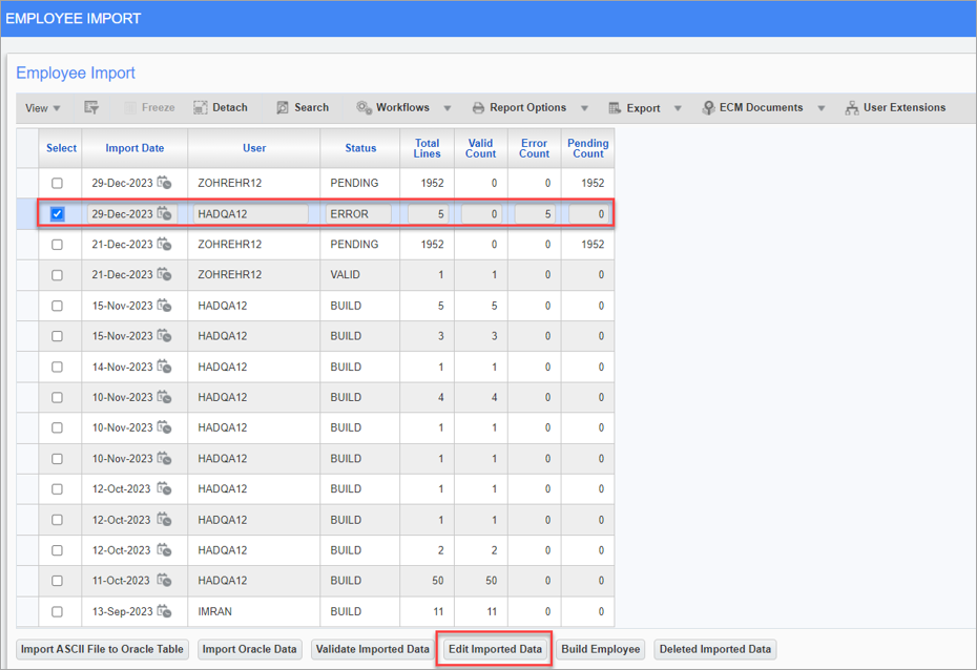Click the Search magnifier icon
The image size is (977, 670).
(x=282, y=108)
